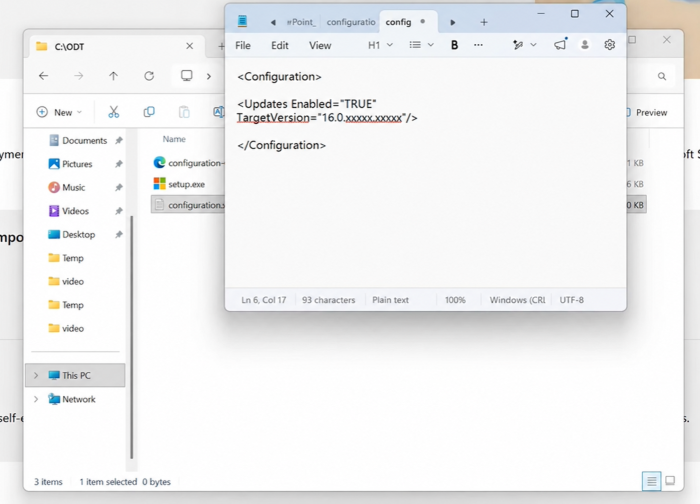700x504 pixels.
Task: Click the unsaved-changes dot on config tab
Action: click(x=423, y=21)
